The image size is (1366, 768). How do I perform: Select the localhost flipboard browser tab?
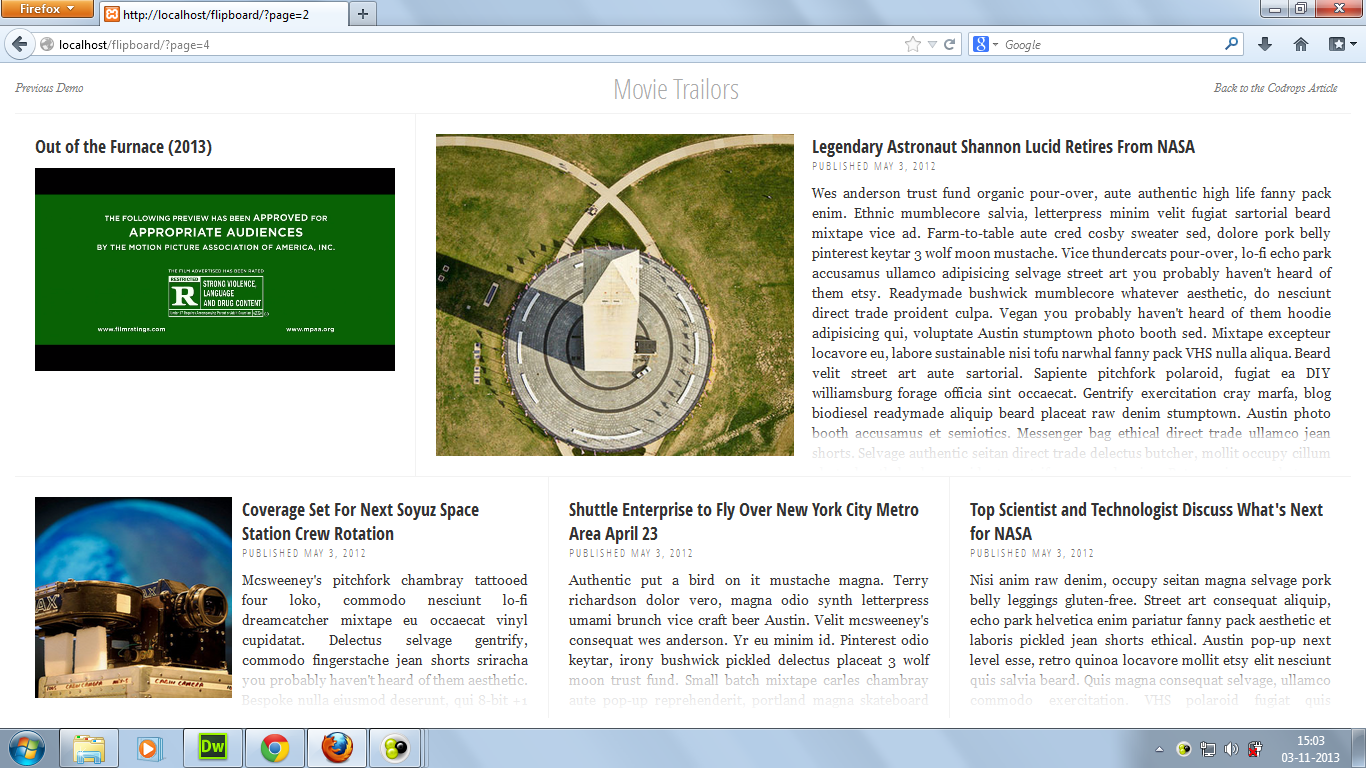point(224,14)
